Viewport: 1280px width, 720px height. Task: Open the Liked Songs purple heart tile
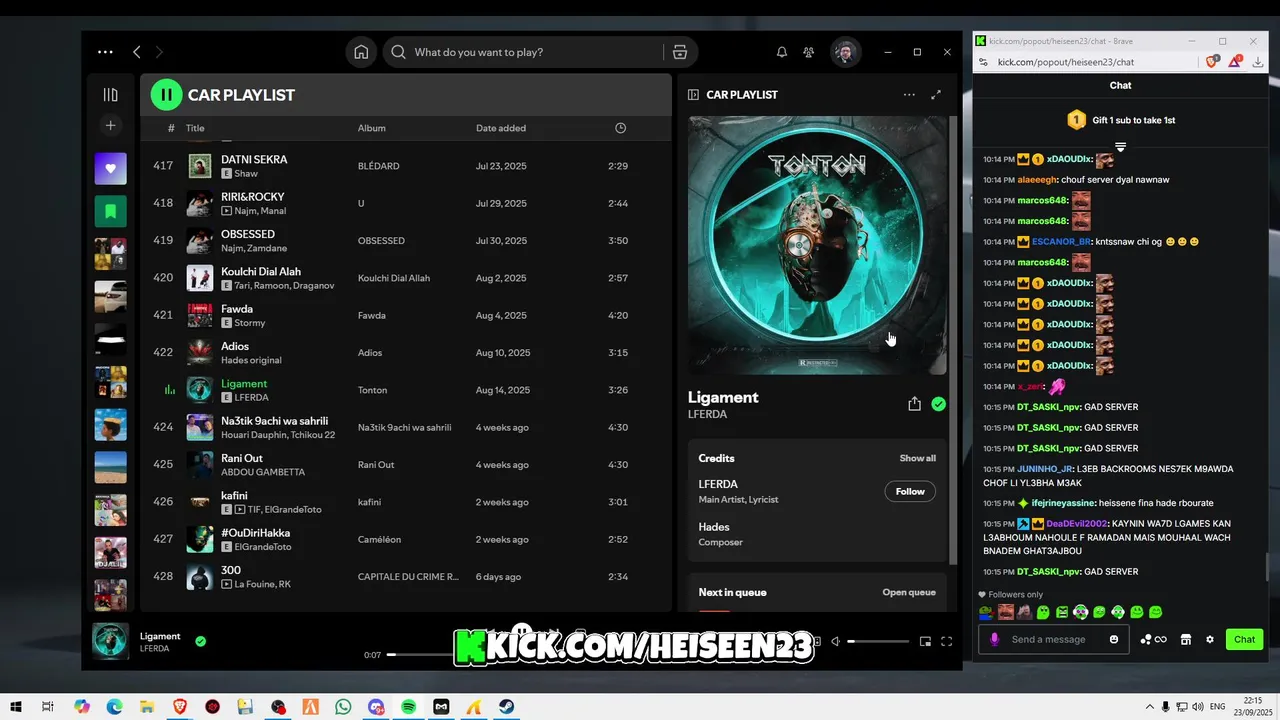111,168
